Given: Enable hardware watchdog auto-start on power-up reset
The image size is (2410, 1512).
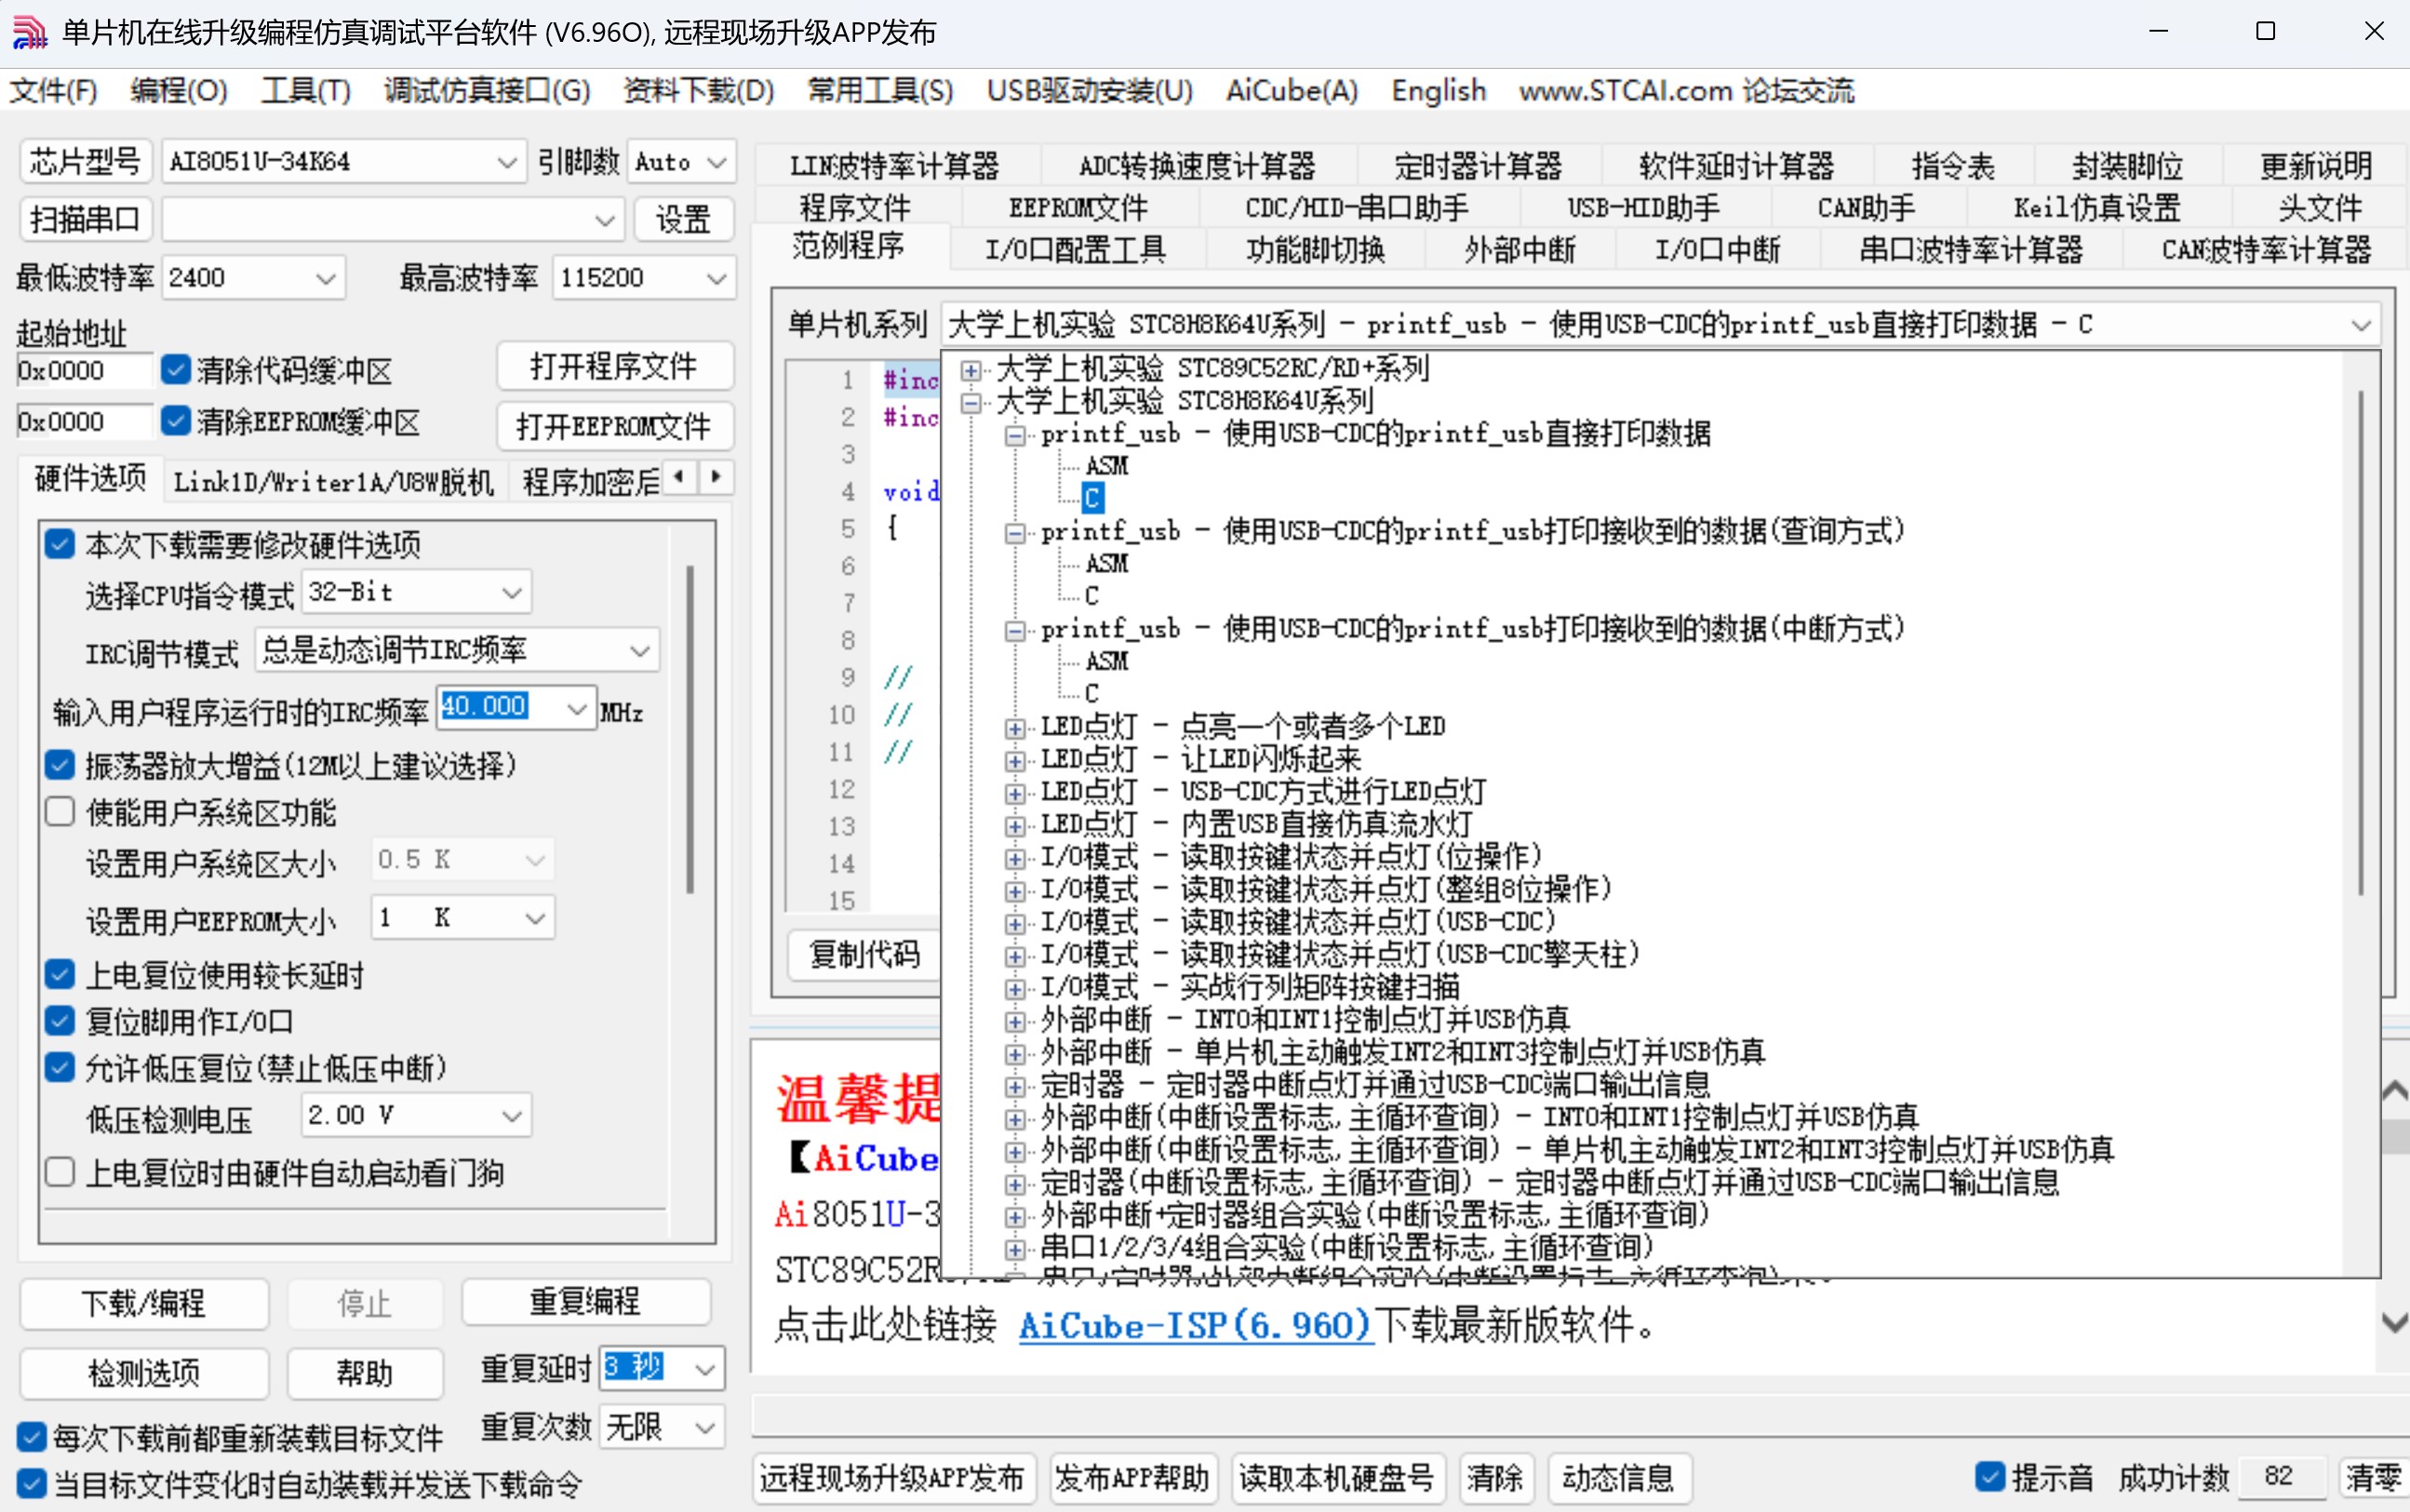Looking at the screenshot, I should 60,1171.
